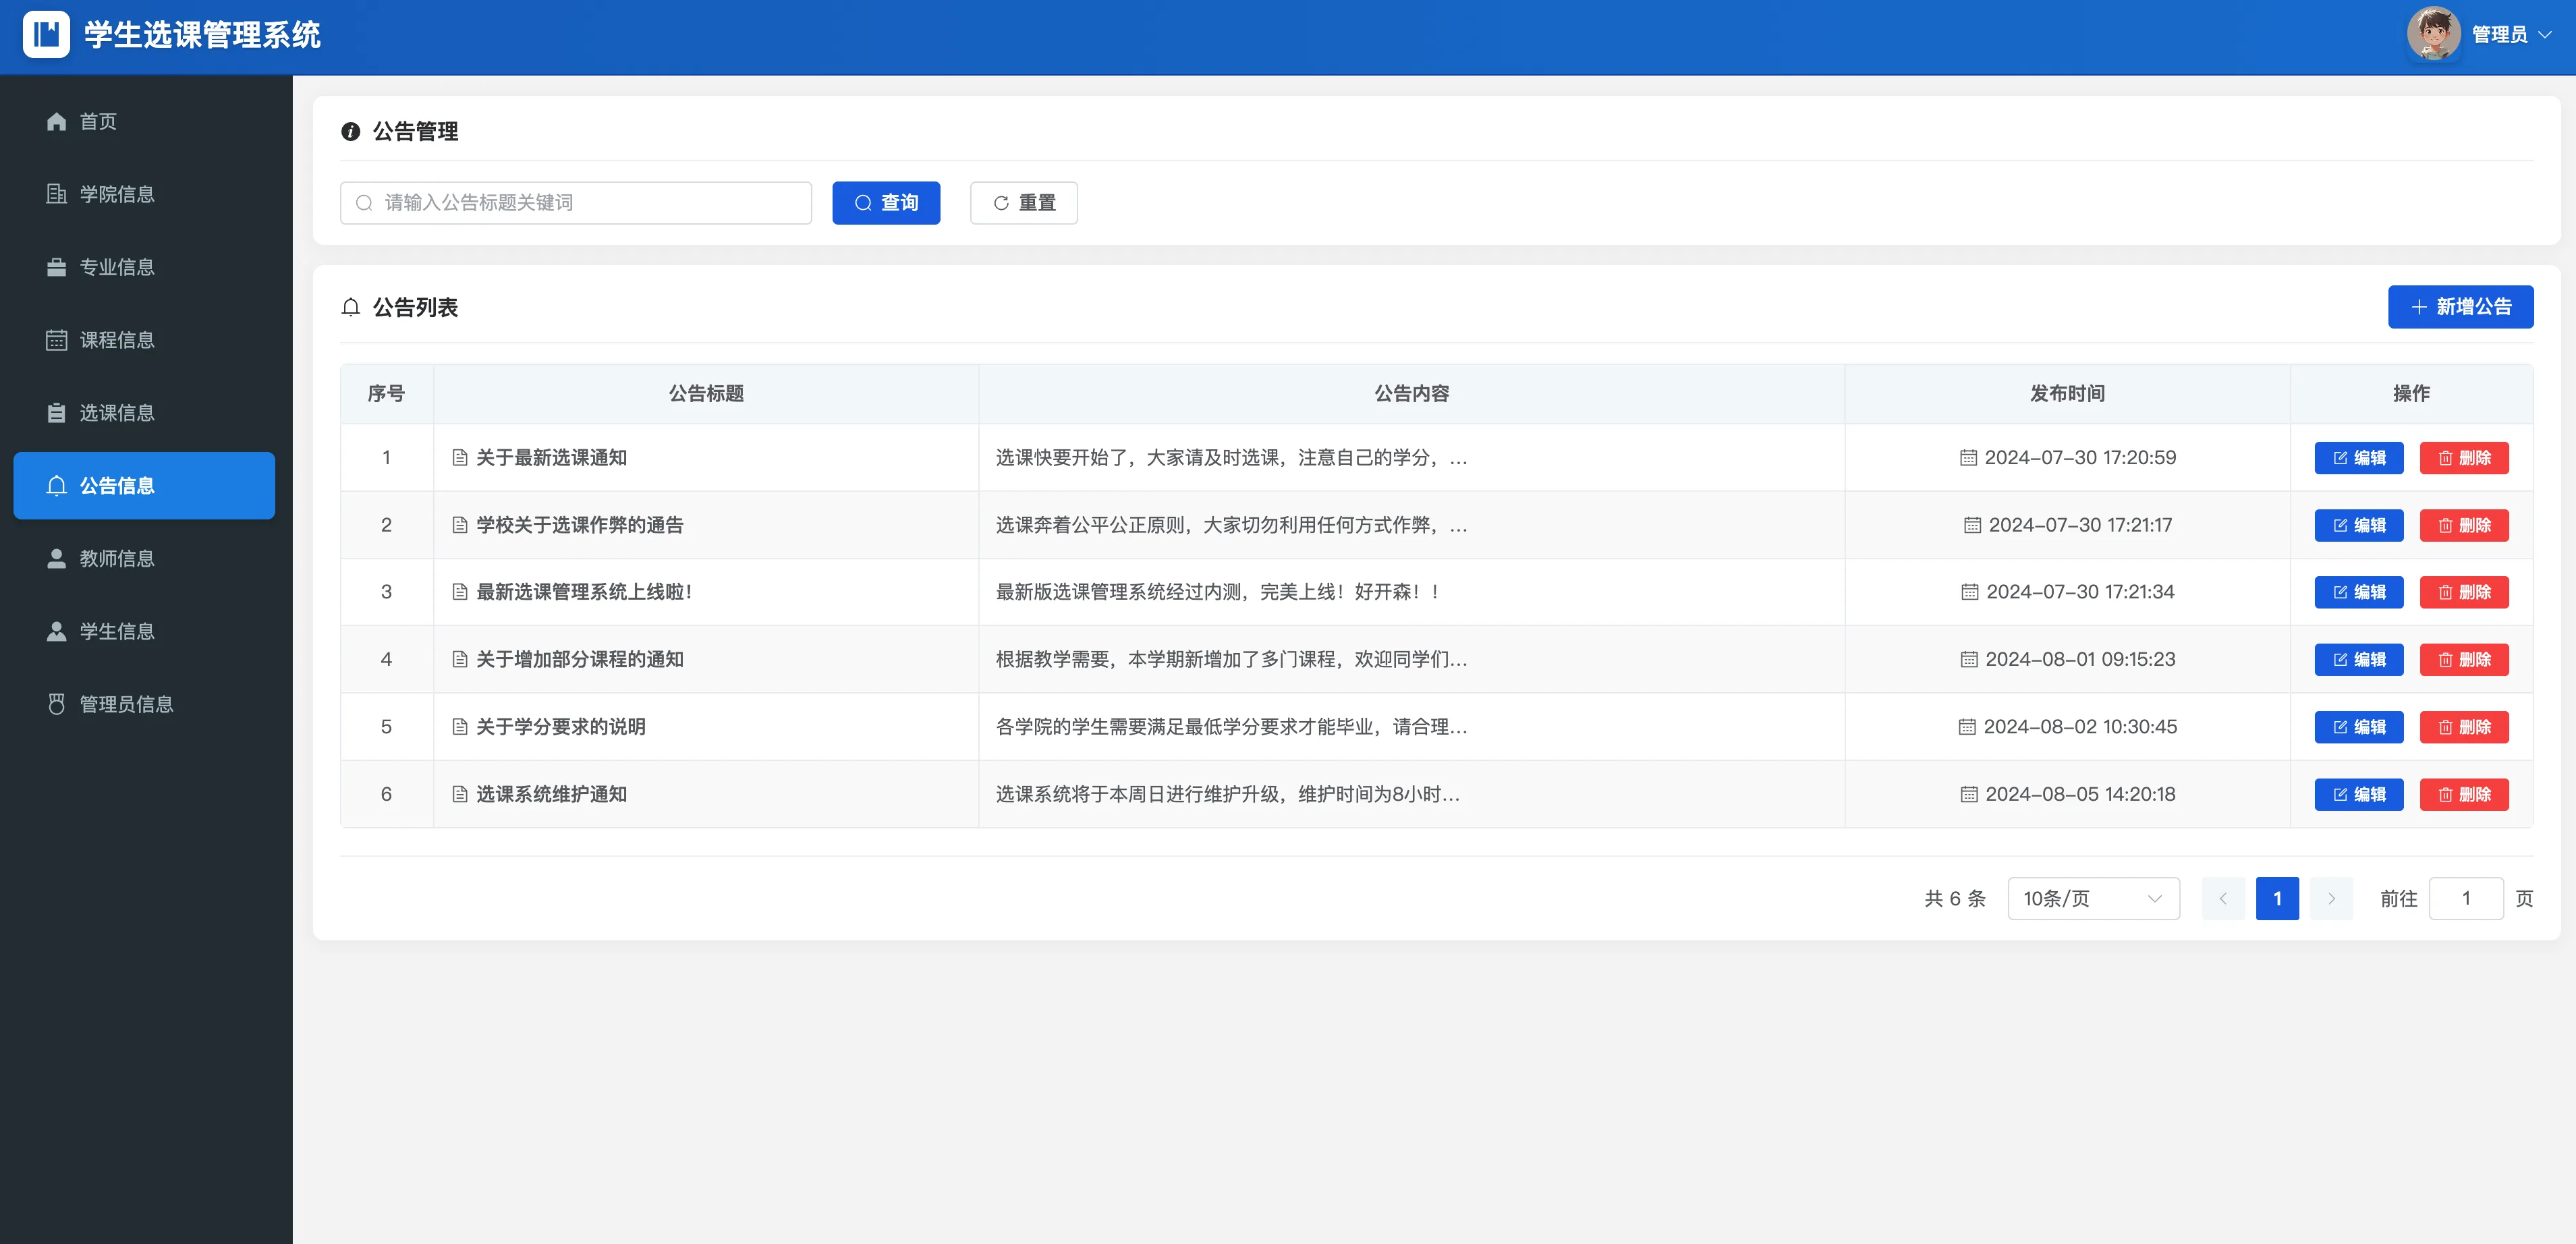Image resolution: width=2576 pixels, height=1244 pixels.
Task: Edit the 关于最新选课通知 announcement
Action: pyautogui.click(x=2358, y=458)
